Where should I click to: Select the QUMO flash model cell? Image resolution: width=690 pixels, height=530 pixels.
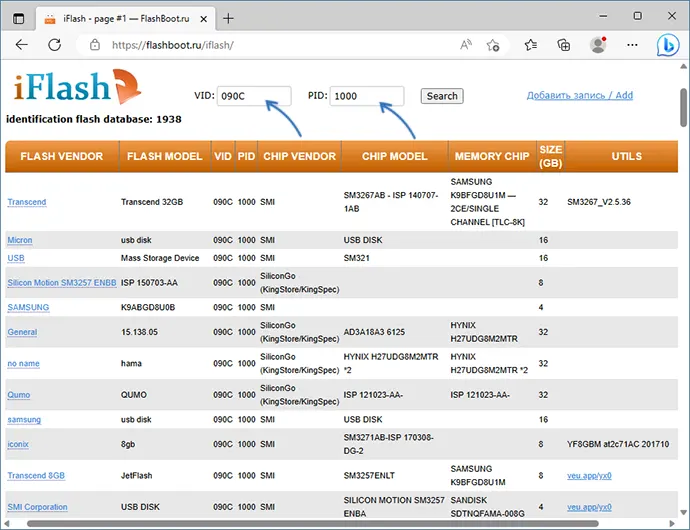tap(134, 395)
